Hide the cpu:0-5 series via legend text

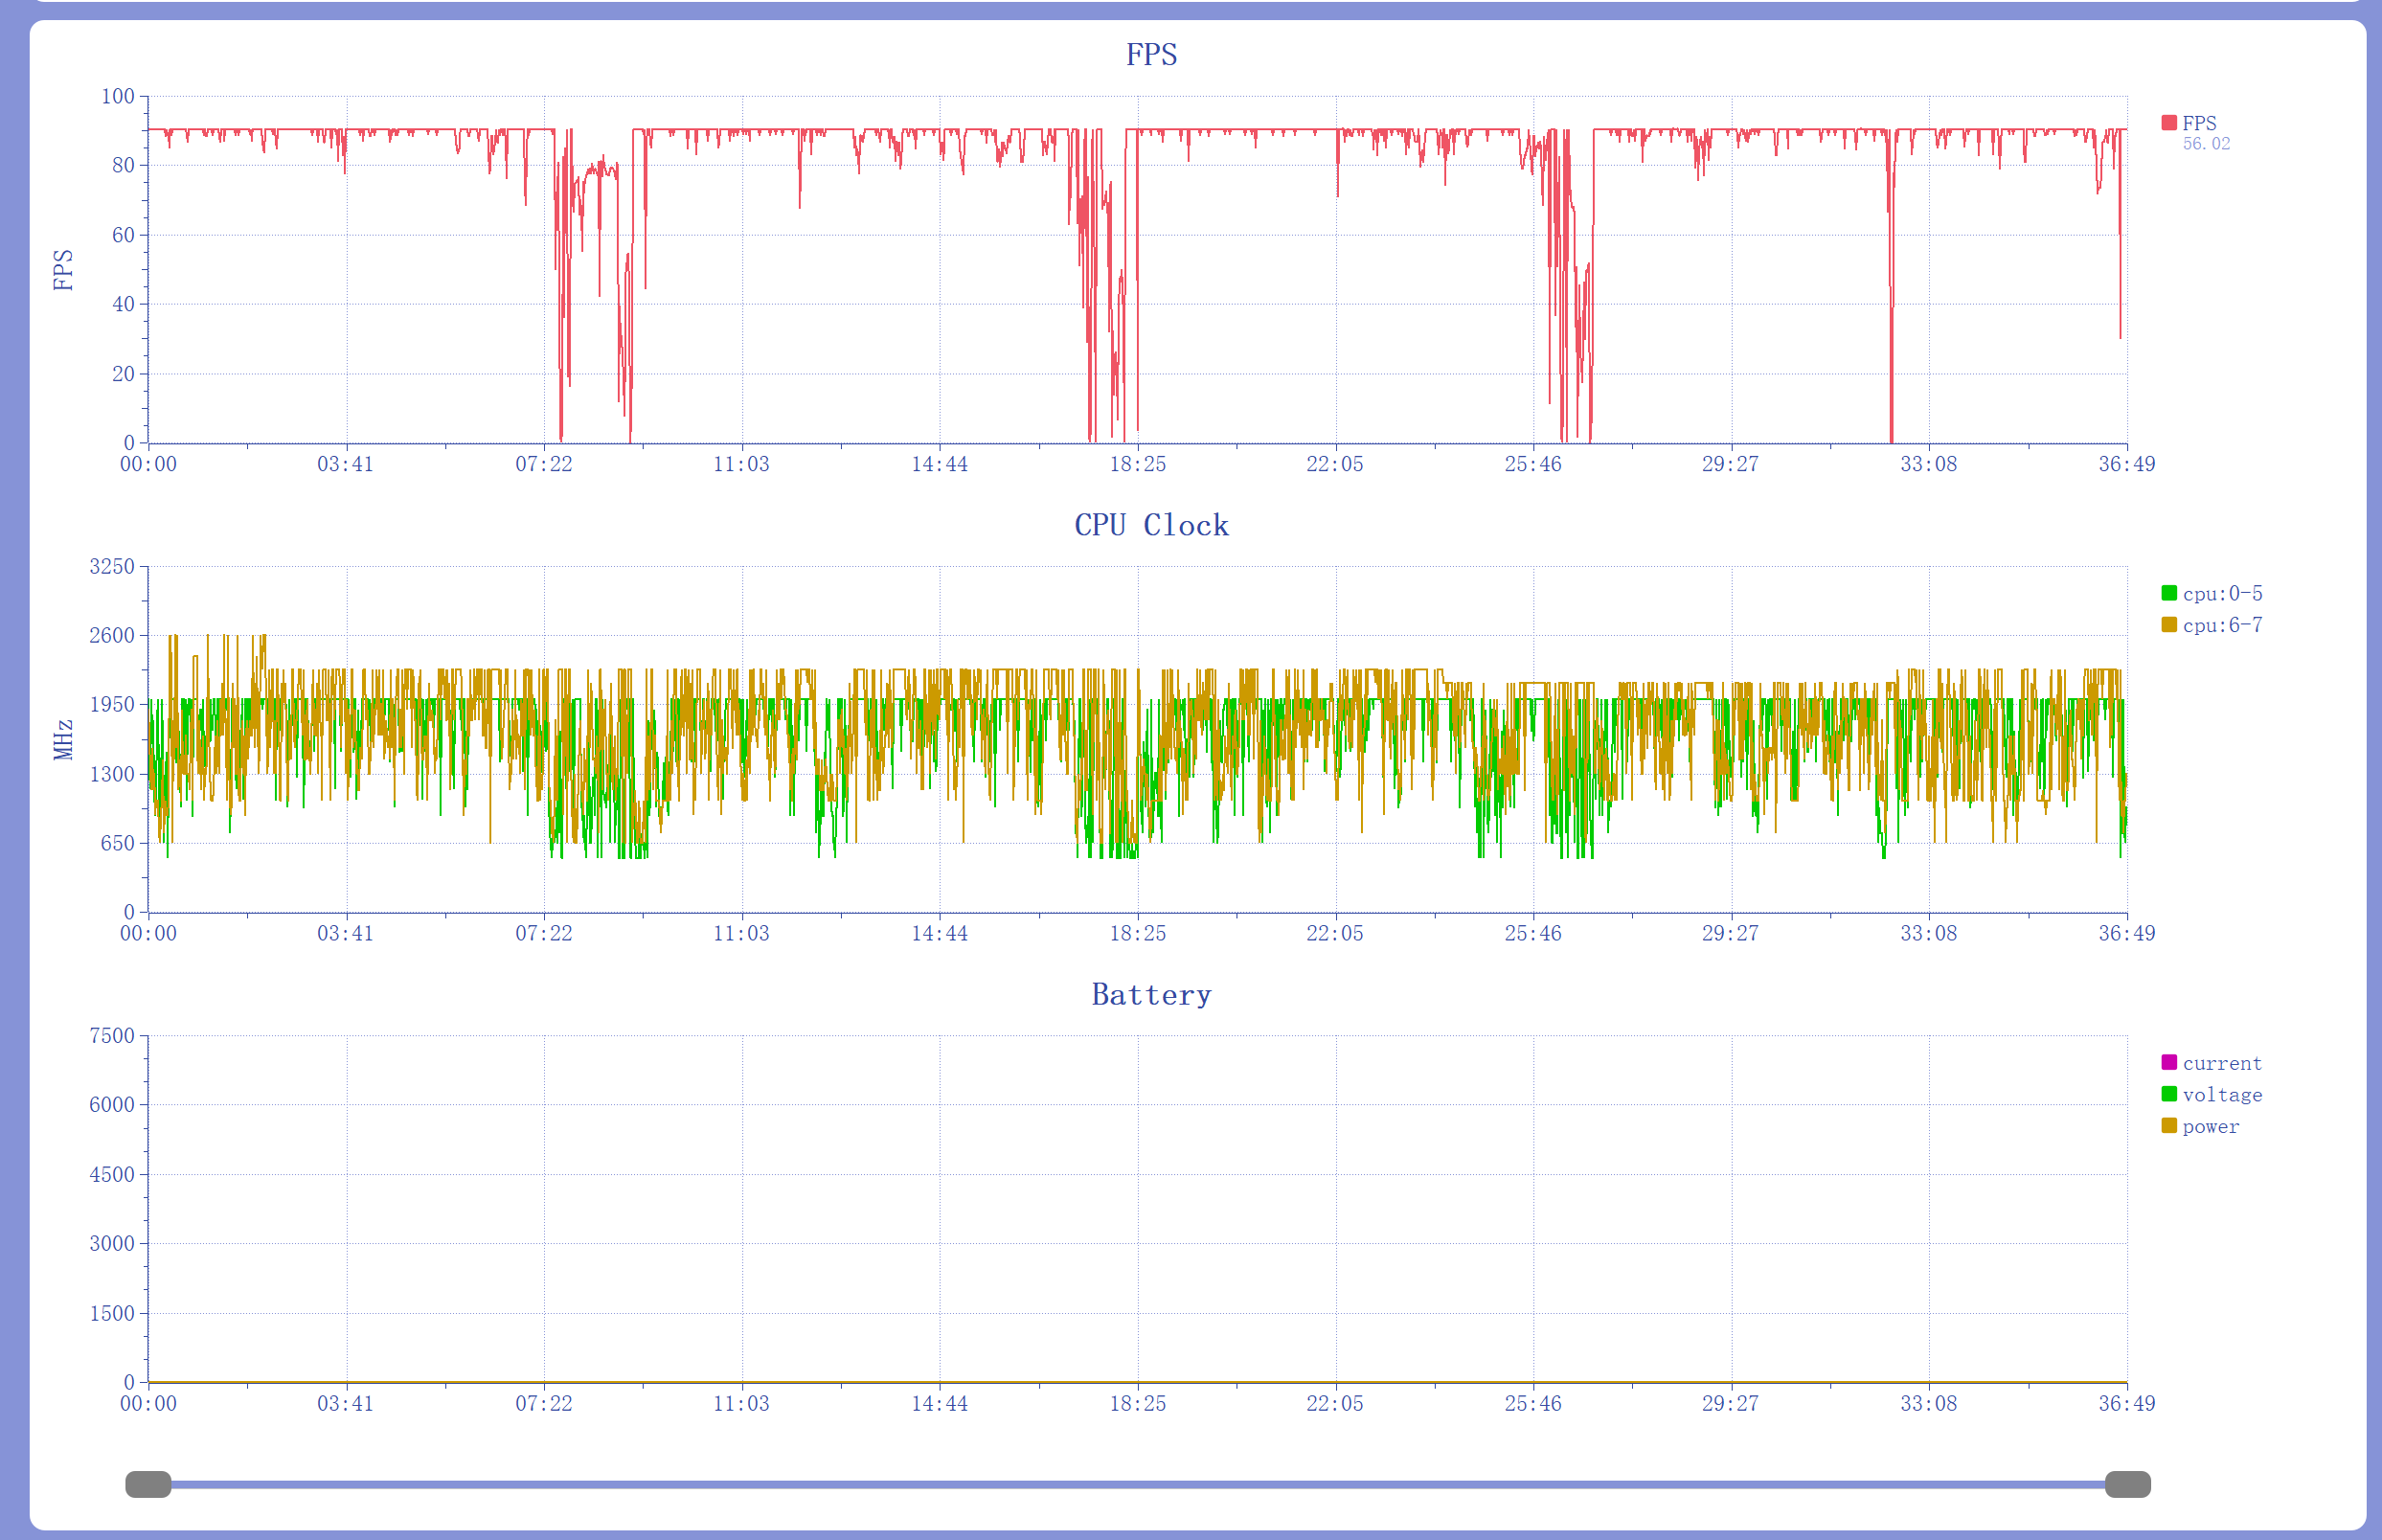2222,594
